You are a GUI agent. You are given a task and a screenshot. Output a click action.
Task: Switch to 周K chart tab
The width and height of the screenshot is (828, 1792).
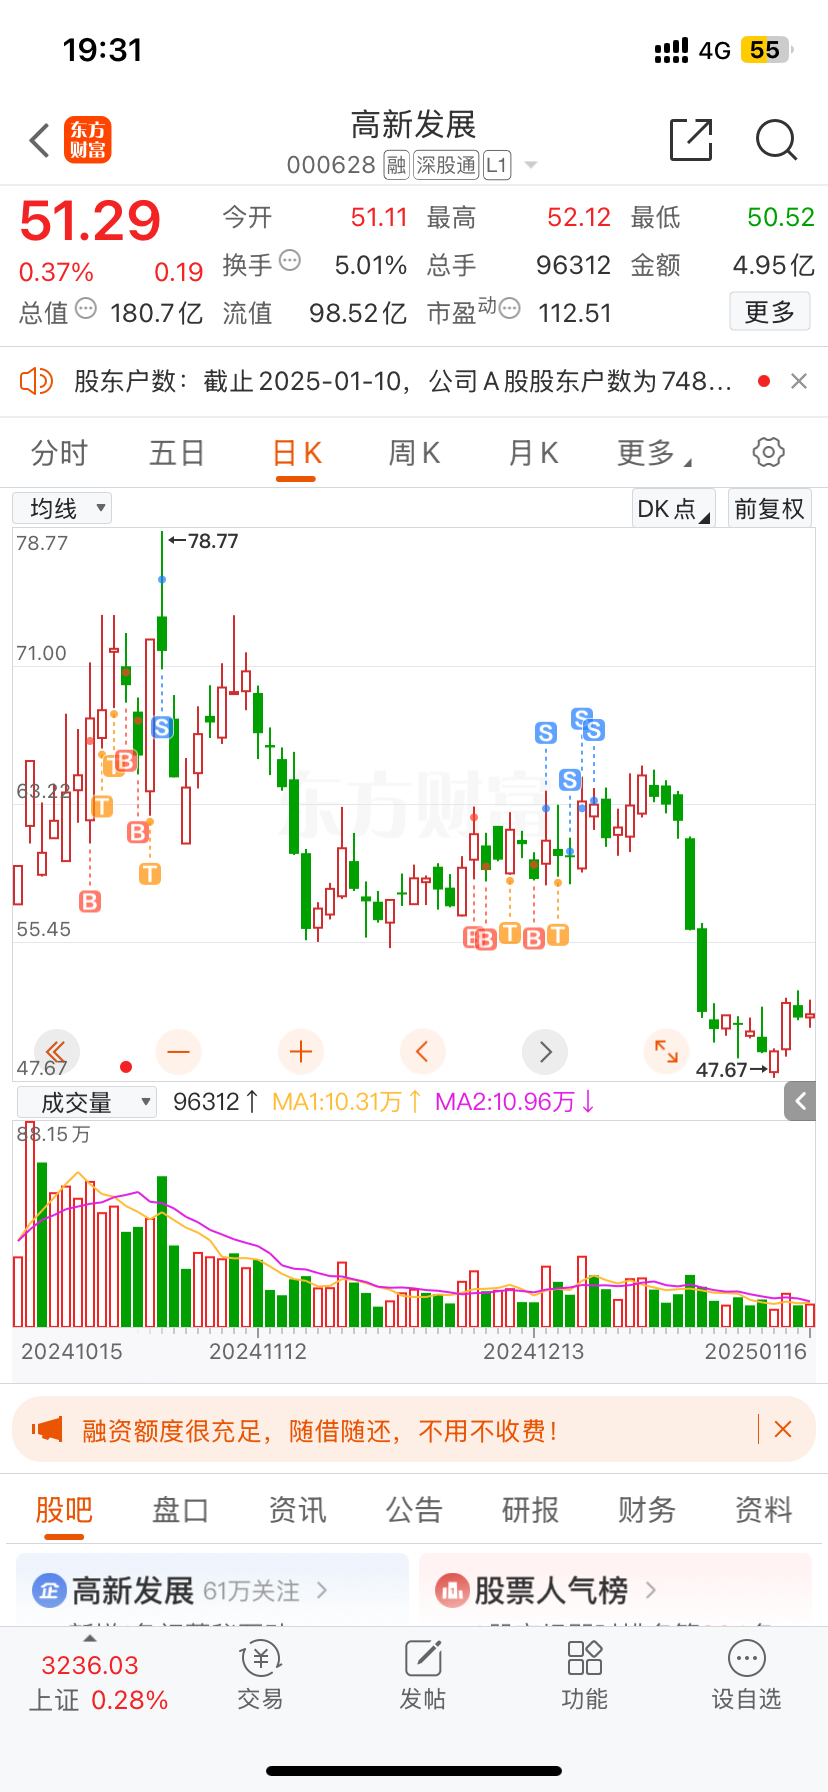[414, 453]
